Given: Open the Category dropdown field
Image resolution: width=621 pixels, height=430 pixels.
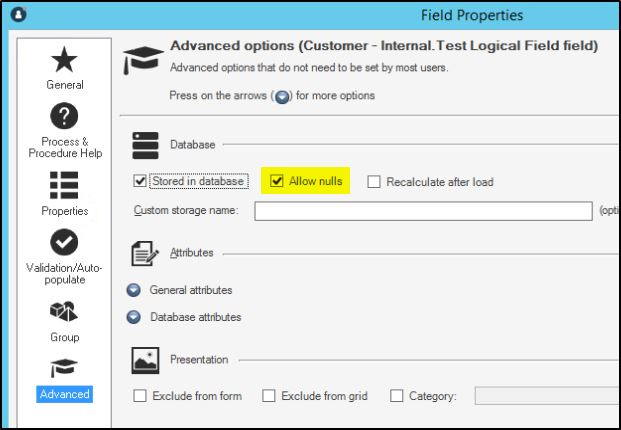Looking at the screenshot, I should coord(545,396).
